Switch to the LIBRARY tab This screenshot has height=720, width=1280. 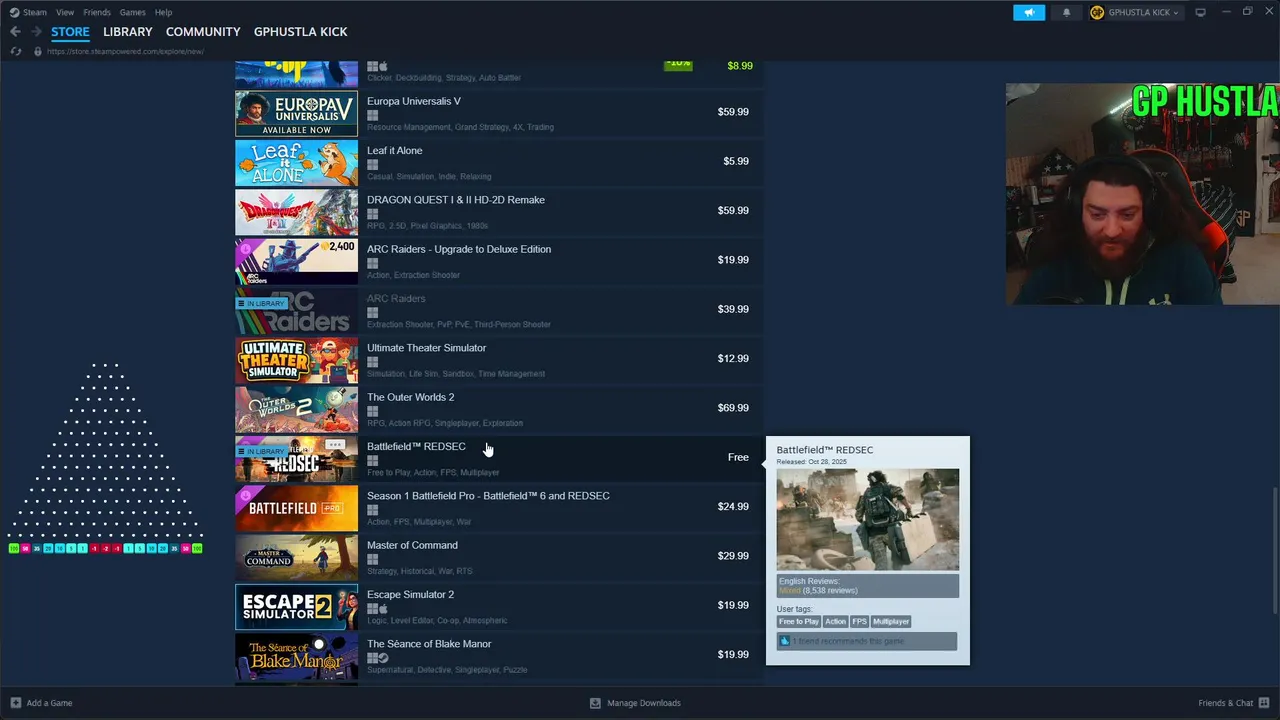pos(128,32)
